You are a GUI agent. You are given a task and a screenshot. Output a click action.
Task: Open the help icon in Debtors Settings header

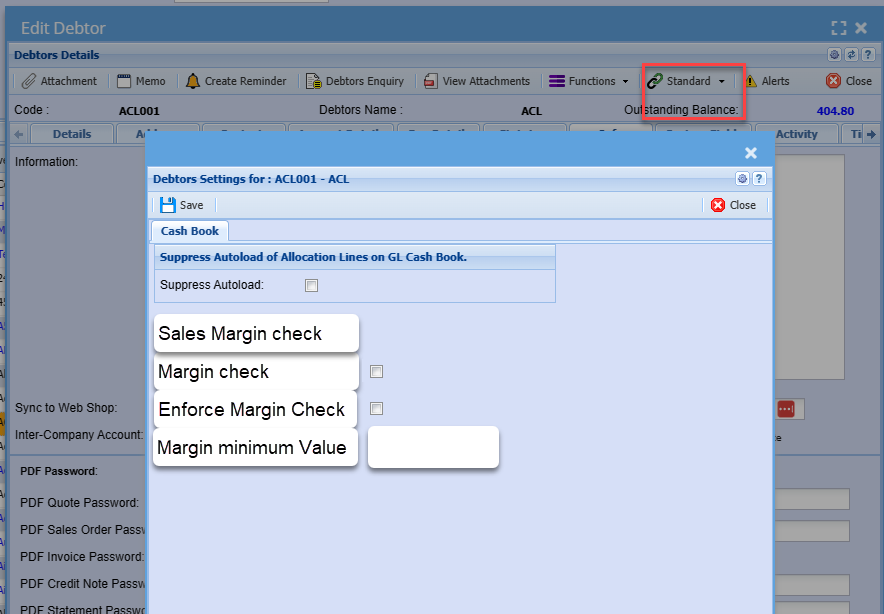[x=759, y=179]
